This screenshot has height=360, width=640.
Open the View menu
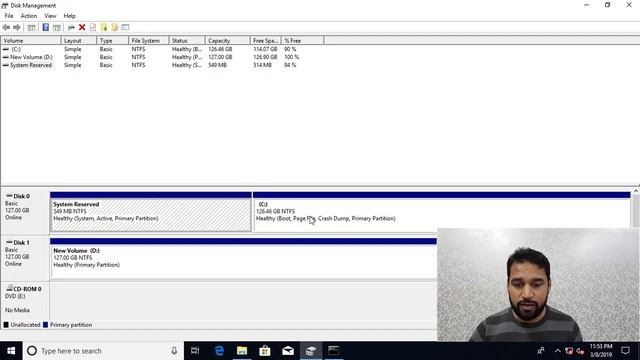[50, 16]
